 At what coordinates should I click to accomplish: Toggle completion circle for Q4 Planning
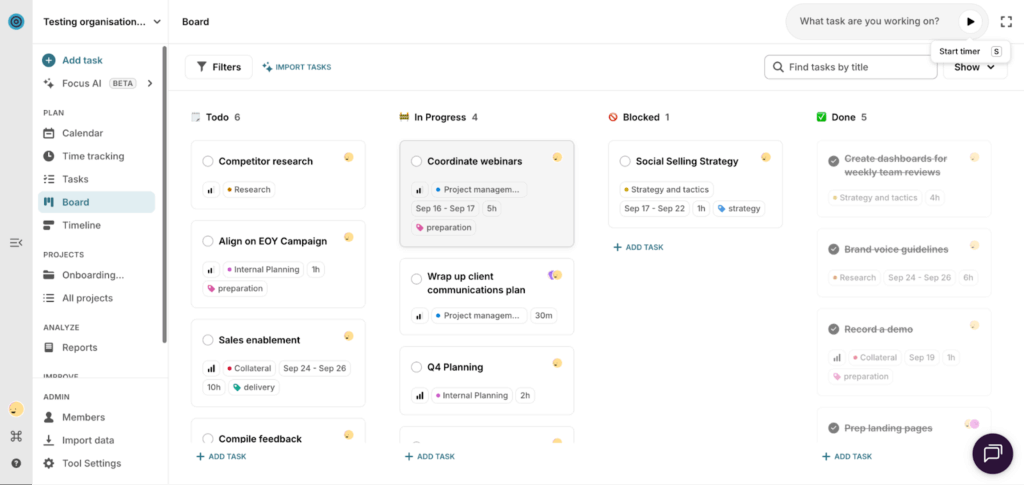(416, 367)
